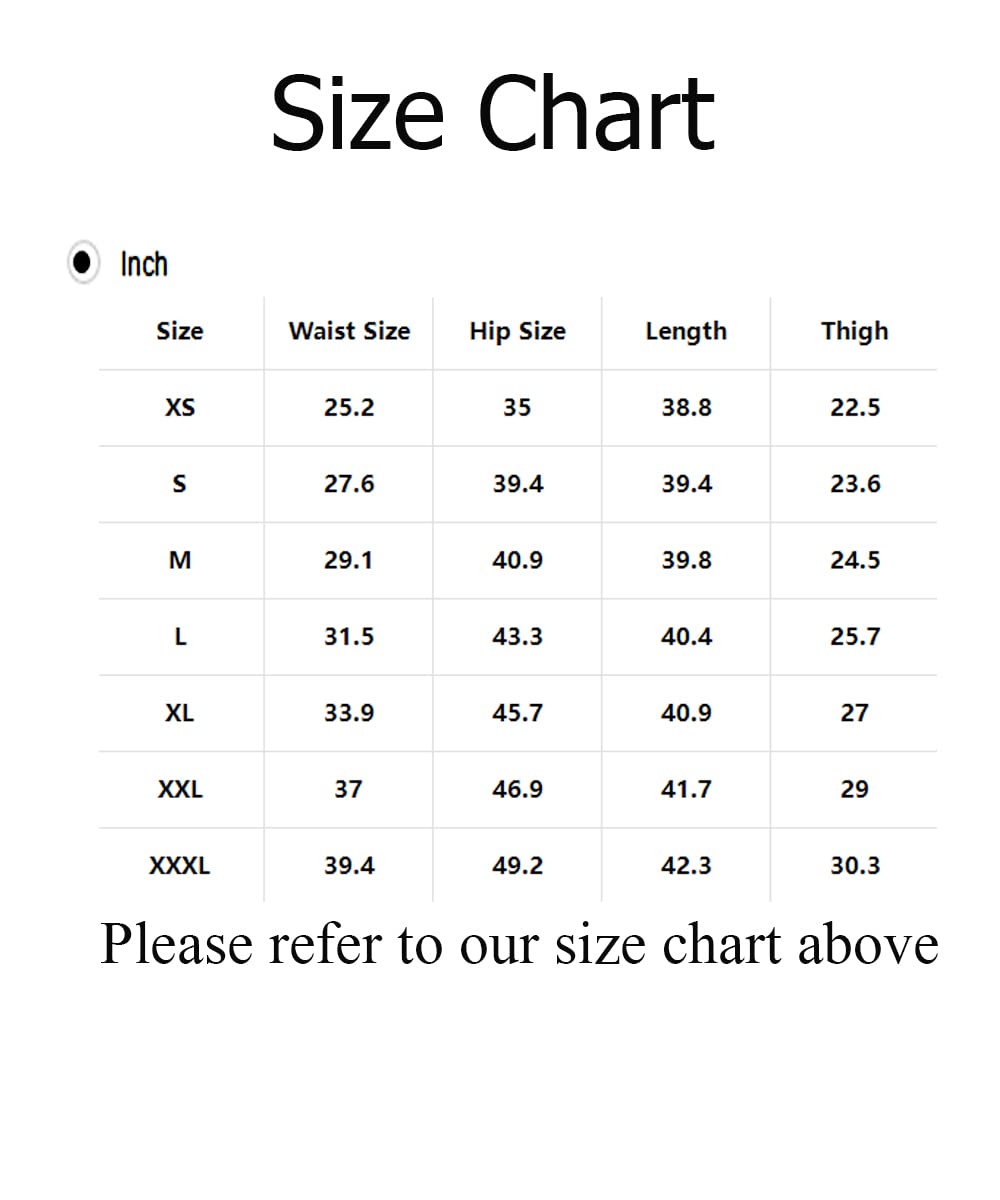1000x1200 pixels.
Task: Select the M size row label
Action: pos(180,560)
